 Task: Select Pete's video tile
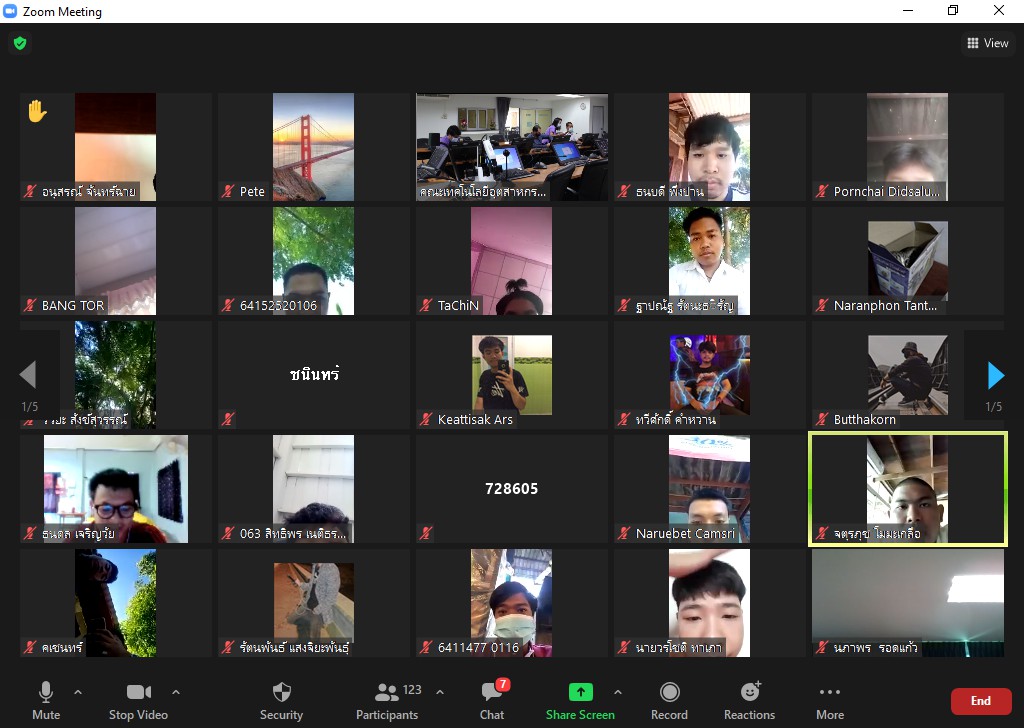(313, 146)
